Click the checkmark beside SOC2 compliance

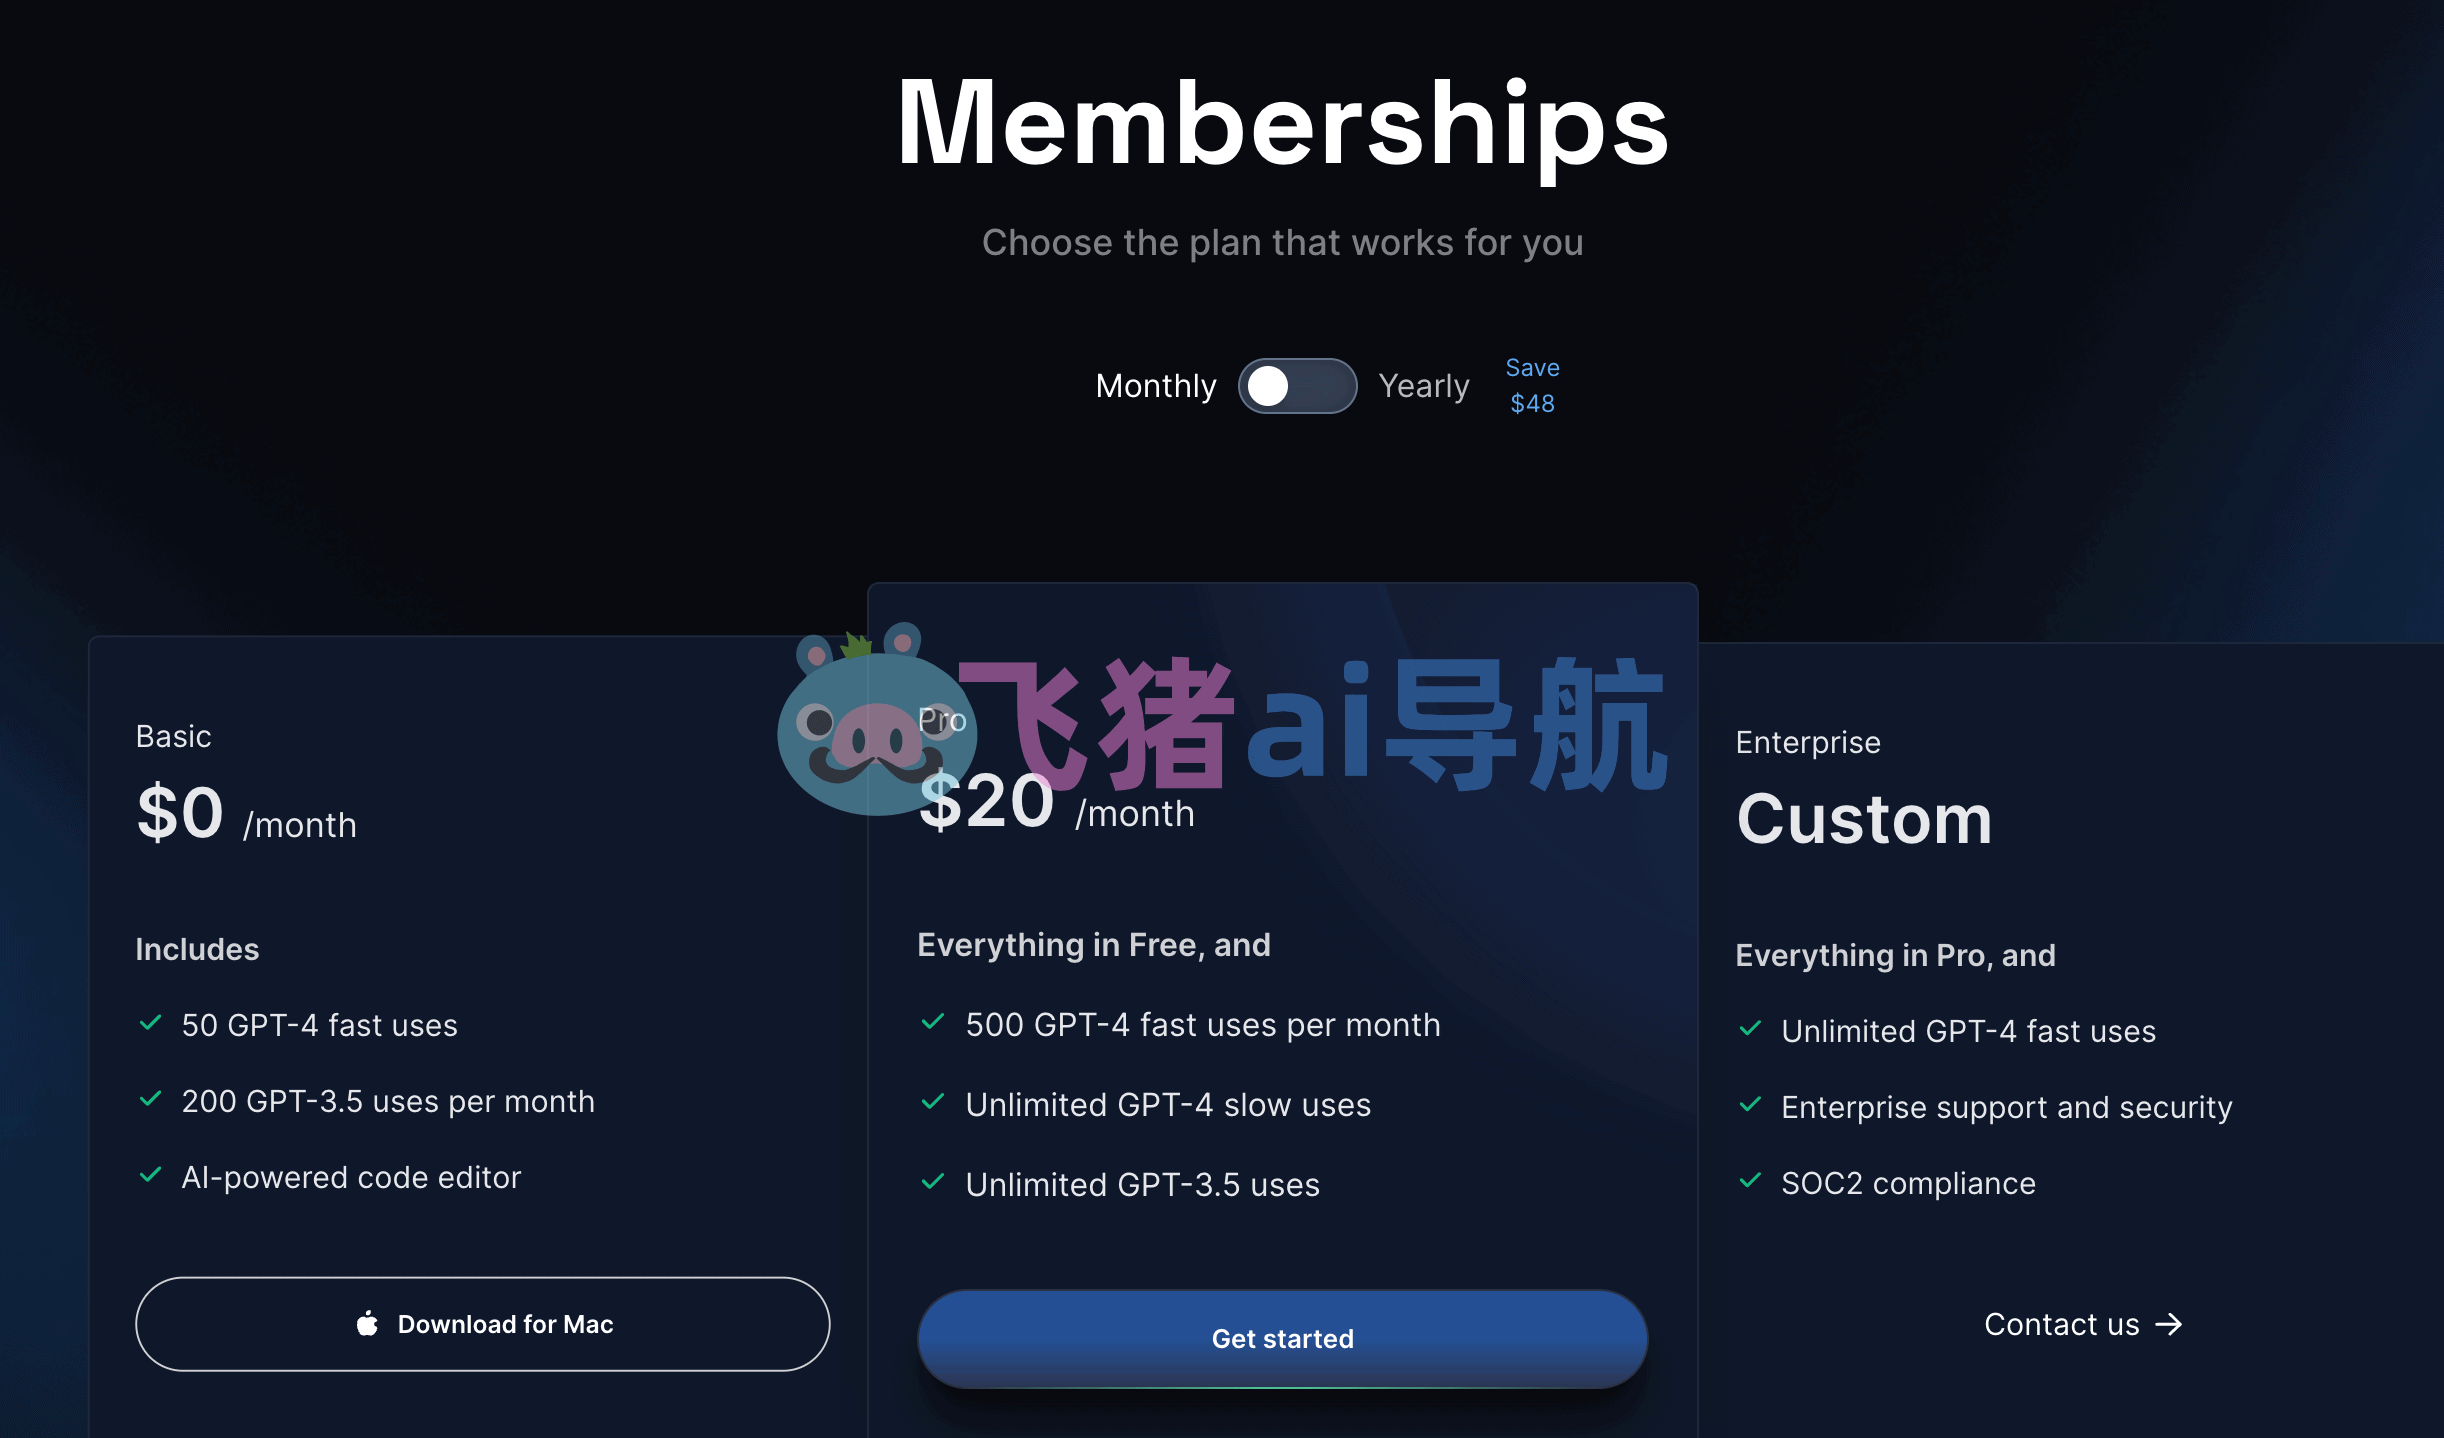(x=1751, y=1181)
